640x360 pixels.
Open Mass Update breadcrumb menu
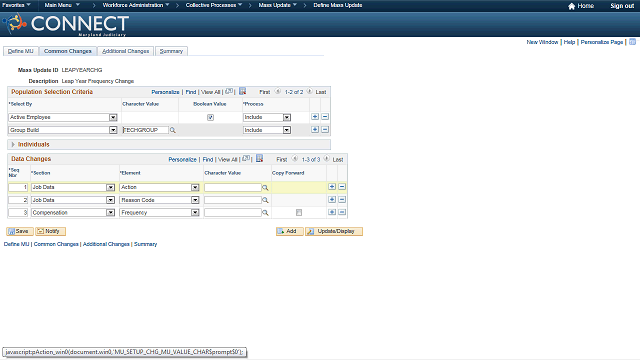point(278,5)
